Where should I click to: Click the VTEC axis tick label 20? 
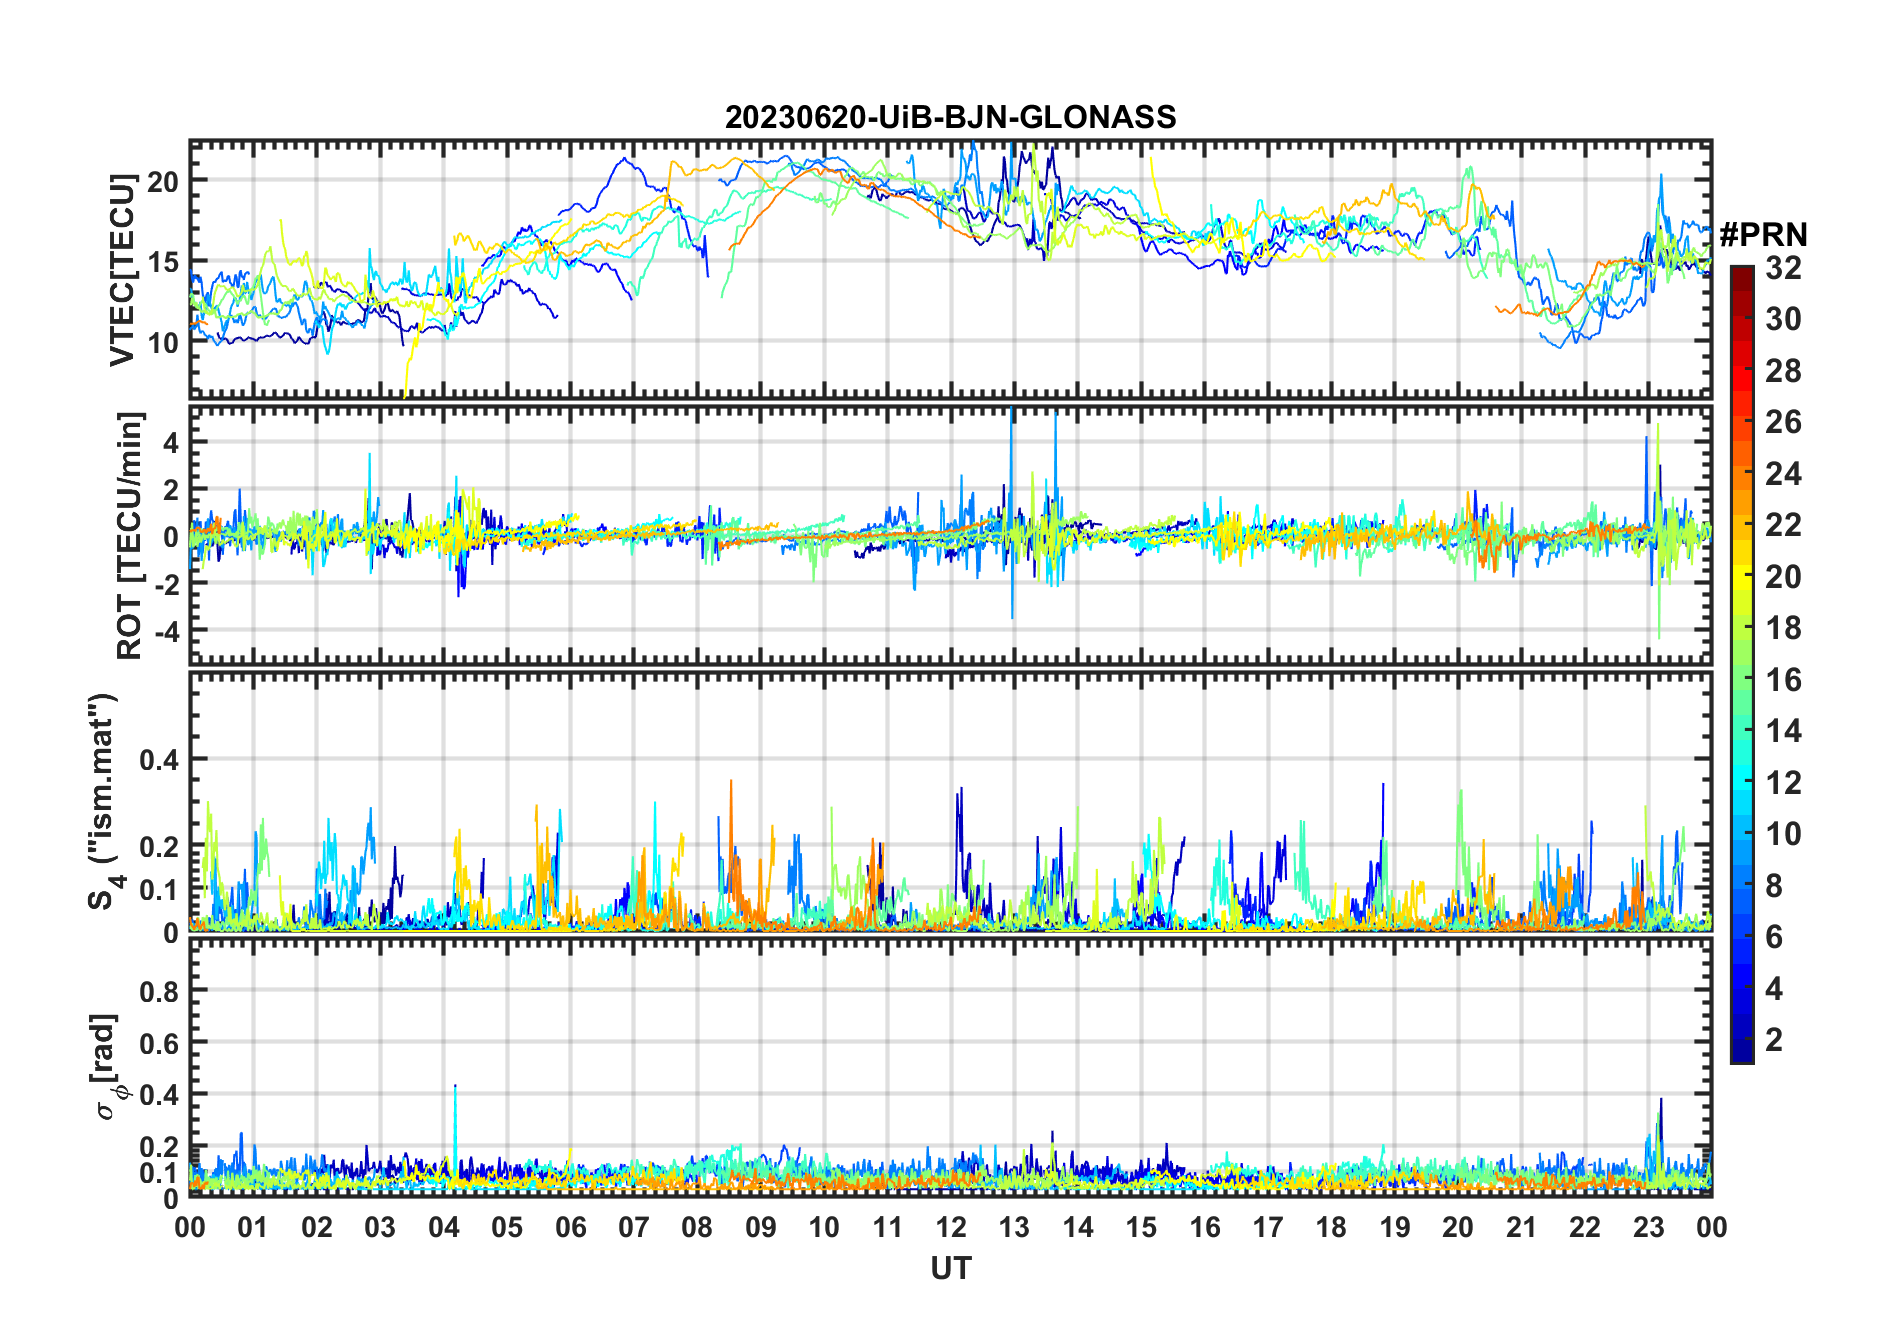click(162, 182)
